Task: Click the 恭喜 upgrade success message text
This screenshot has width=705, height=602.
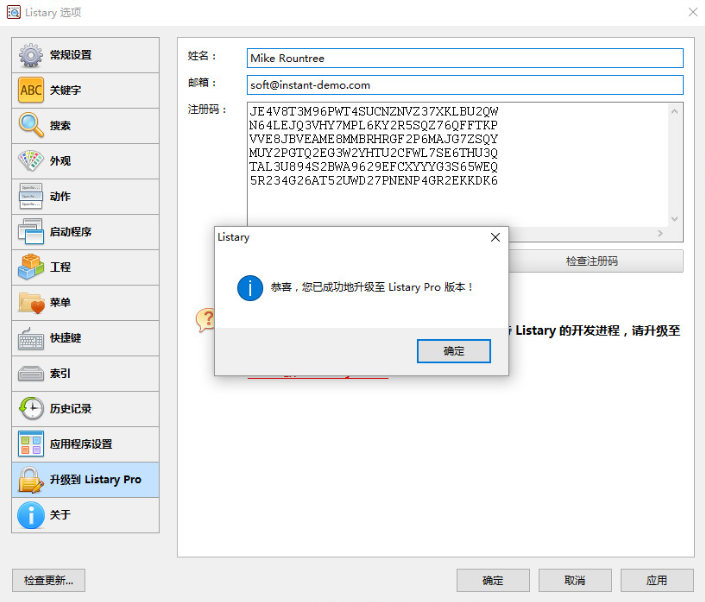Action: [x=371, y=287]
